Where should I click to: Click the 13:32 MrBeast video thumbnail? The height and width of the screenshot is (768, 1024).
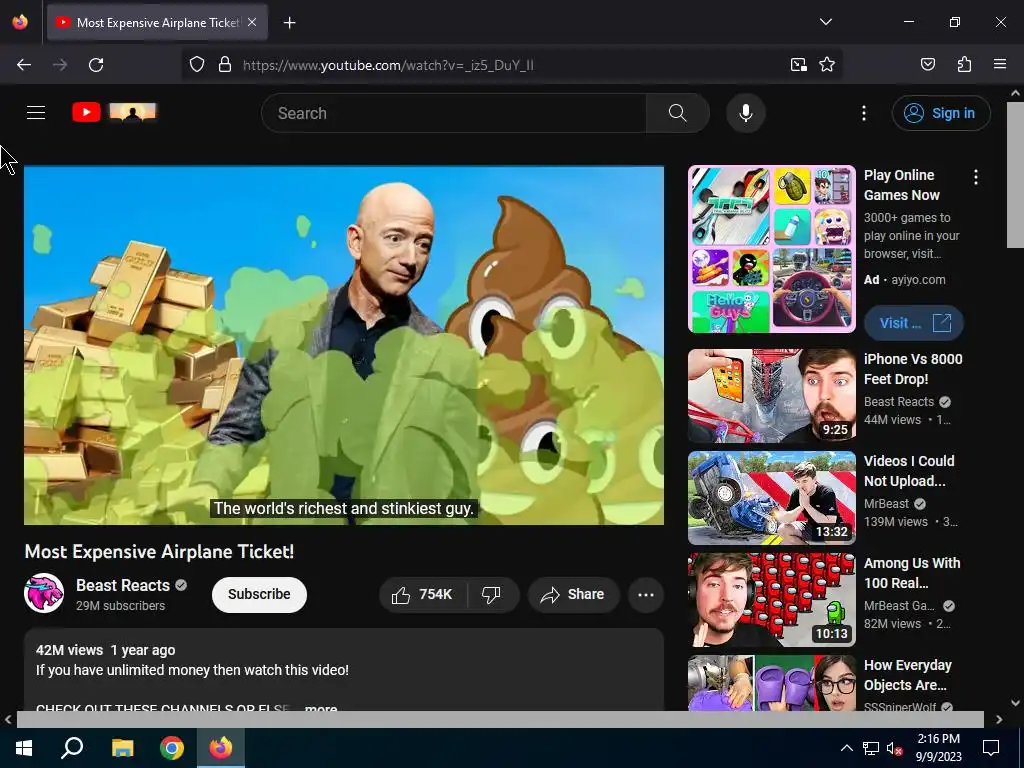pyautogui.click(x=771, y=498)
